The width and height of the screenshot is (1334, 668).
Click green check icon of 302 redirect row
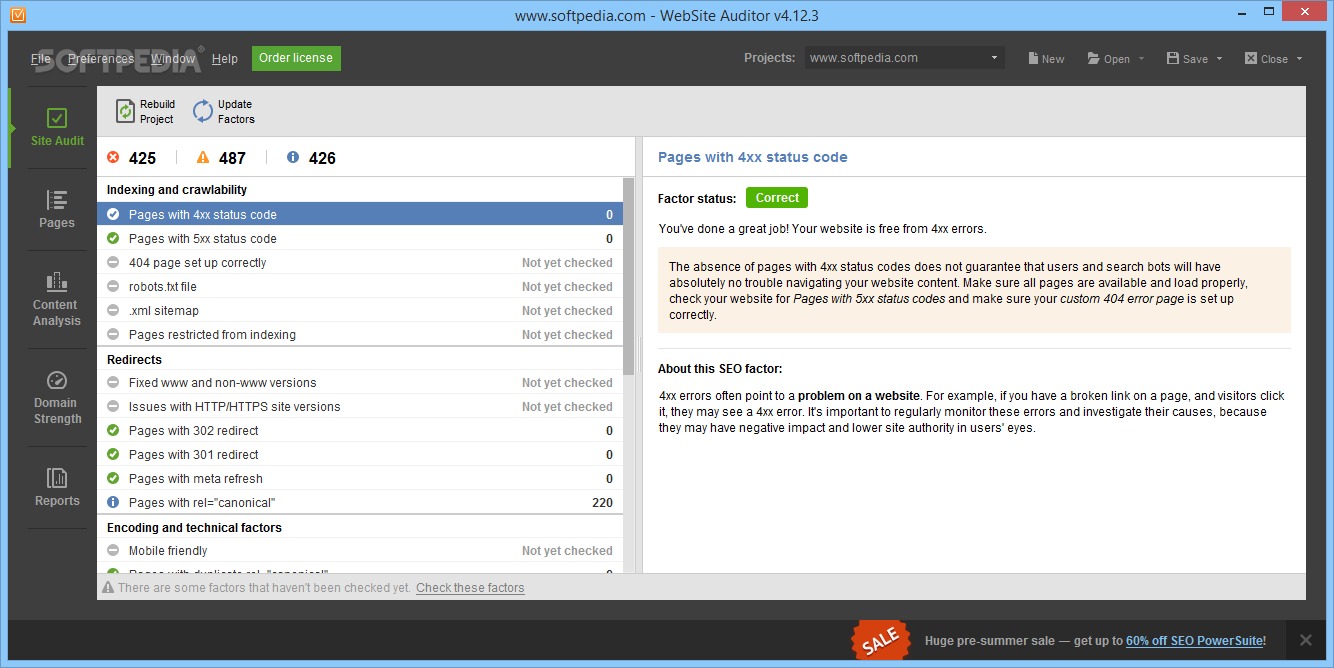113,431
